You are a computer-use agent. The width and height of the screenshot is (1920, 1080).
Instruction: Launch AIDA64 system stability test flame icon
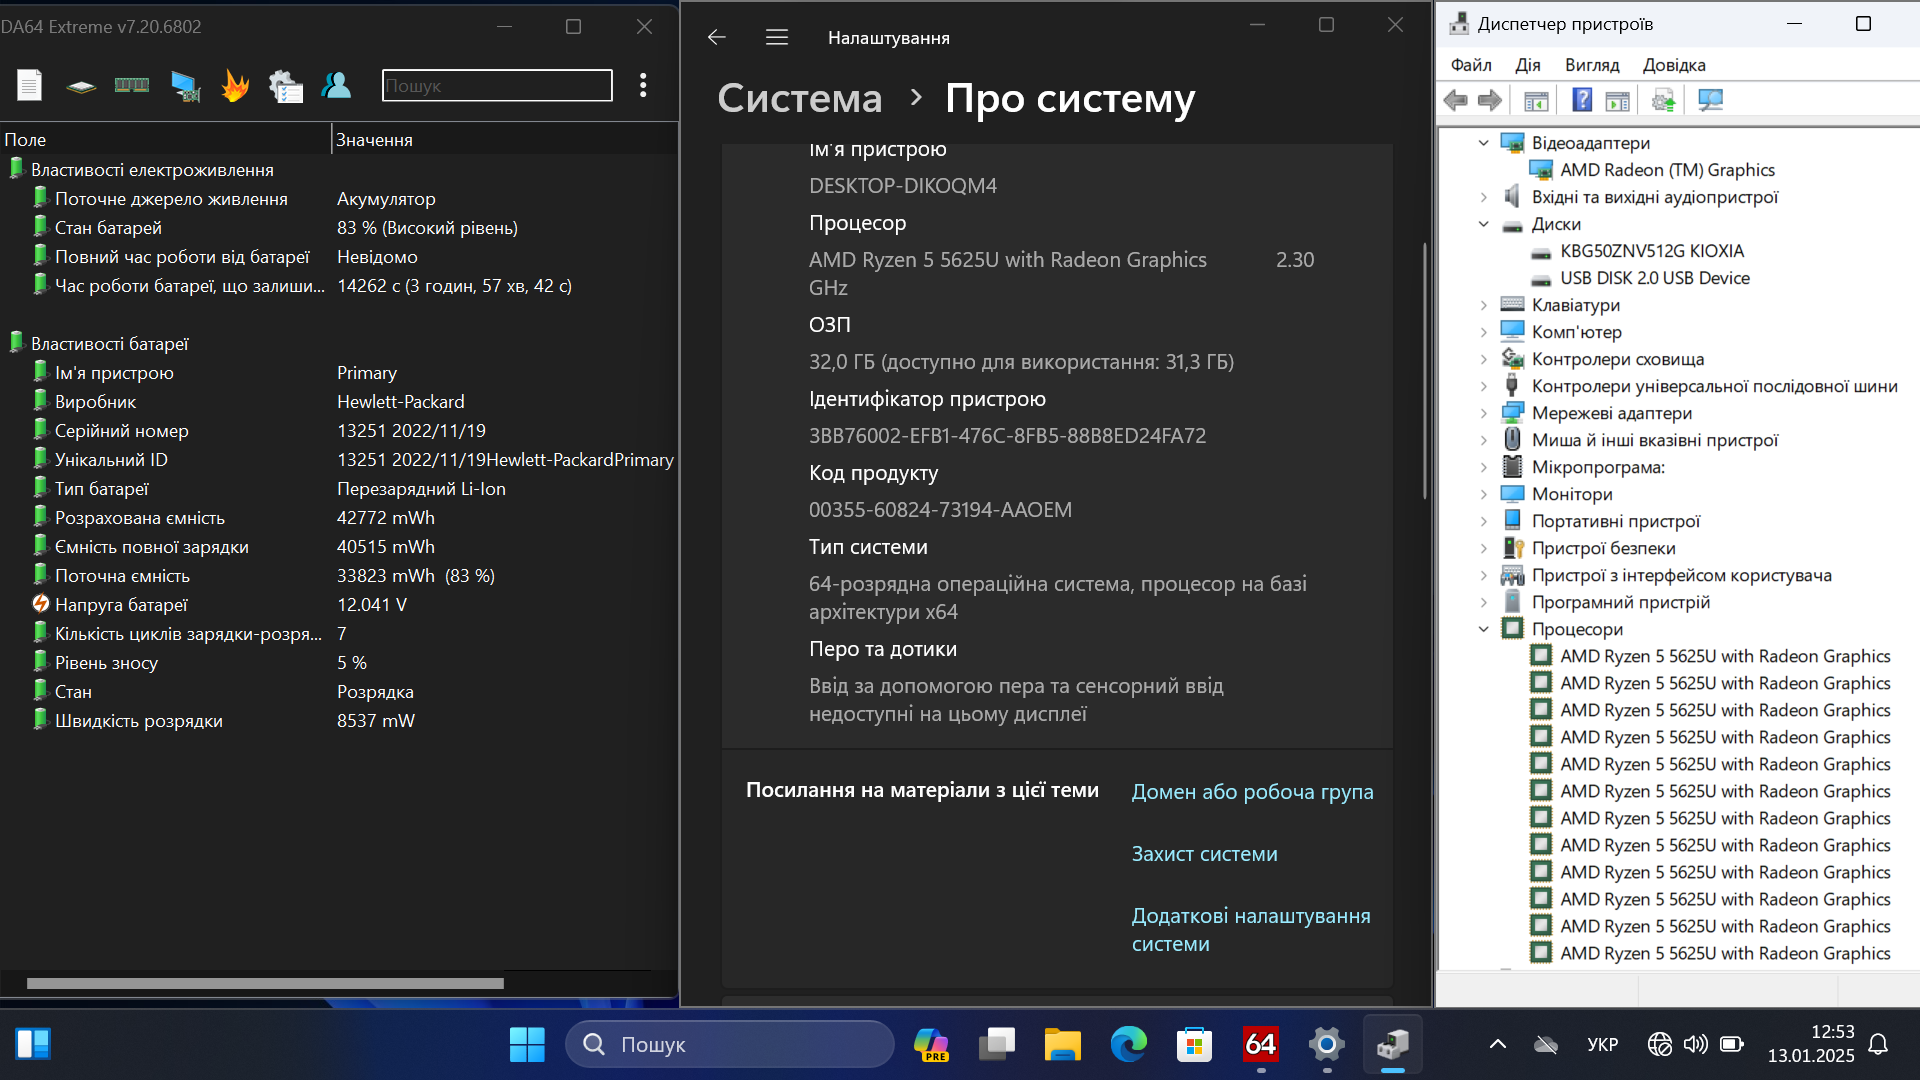[x=236, y=85]
